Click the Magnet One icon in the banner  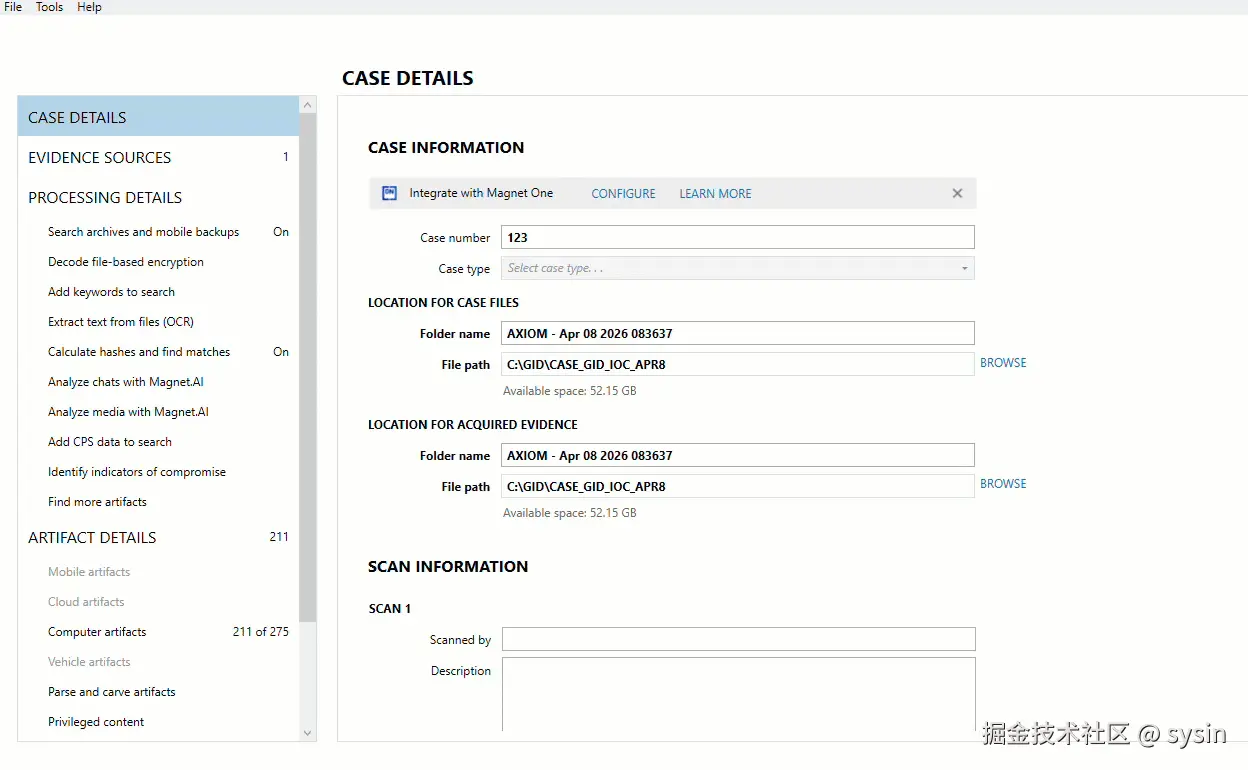coord(388,193)
